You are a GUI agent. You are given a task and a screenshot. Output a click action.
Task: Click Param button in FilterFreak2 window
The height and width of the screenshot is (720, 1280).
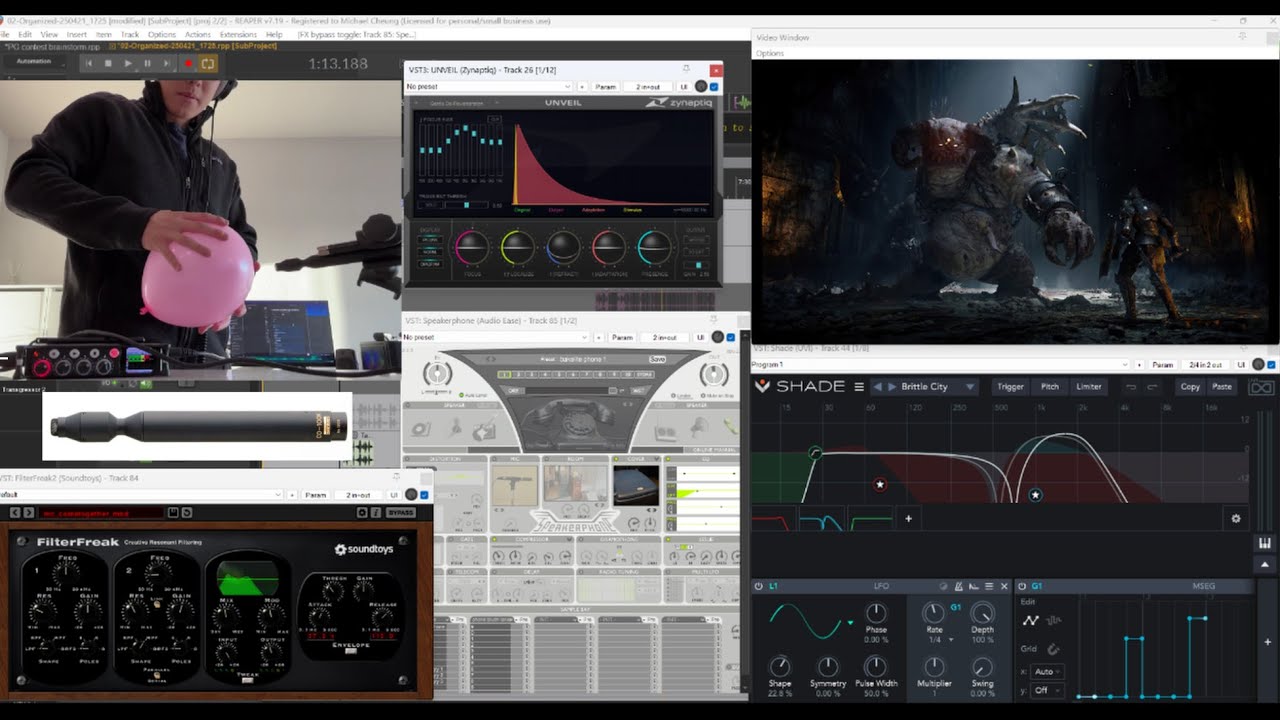315,495
